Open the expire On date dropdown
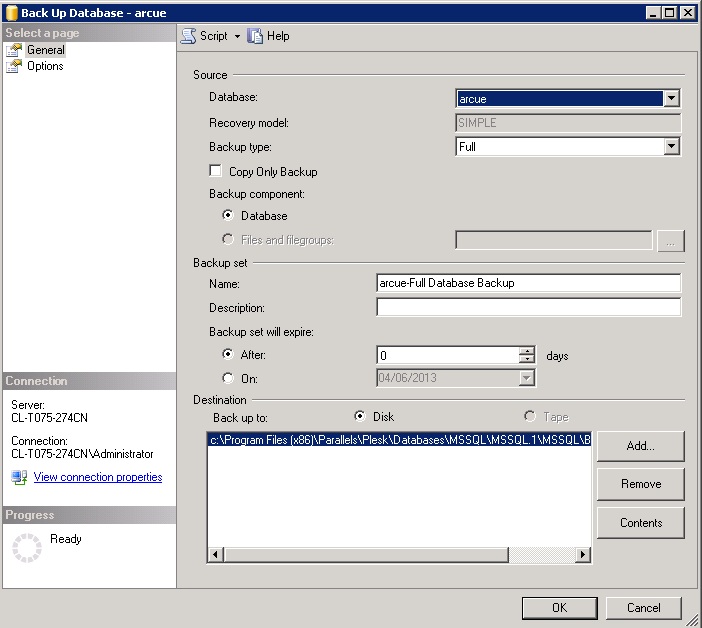702x628 pixels. (x=526, y=378)
